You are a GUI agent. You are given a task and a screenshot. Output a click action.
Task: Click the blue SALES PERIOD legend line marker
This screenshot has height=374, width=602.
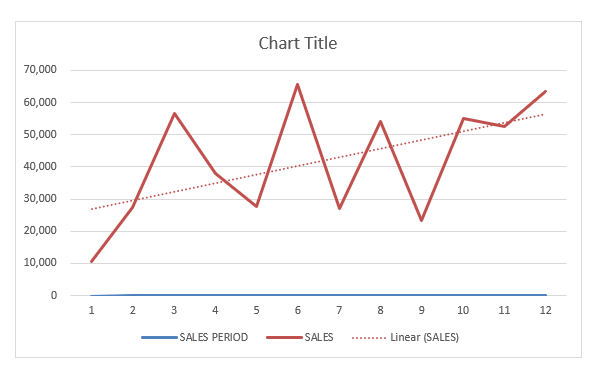tap(159, 338)
